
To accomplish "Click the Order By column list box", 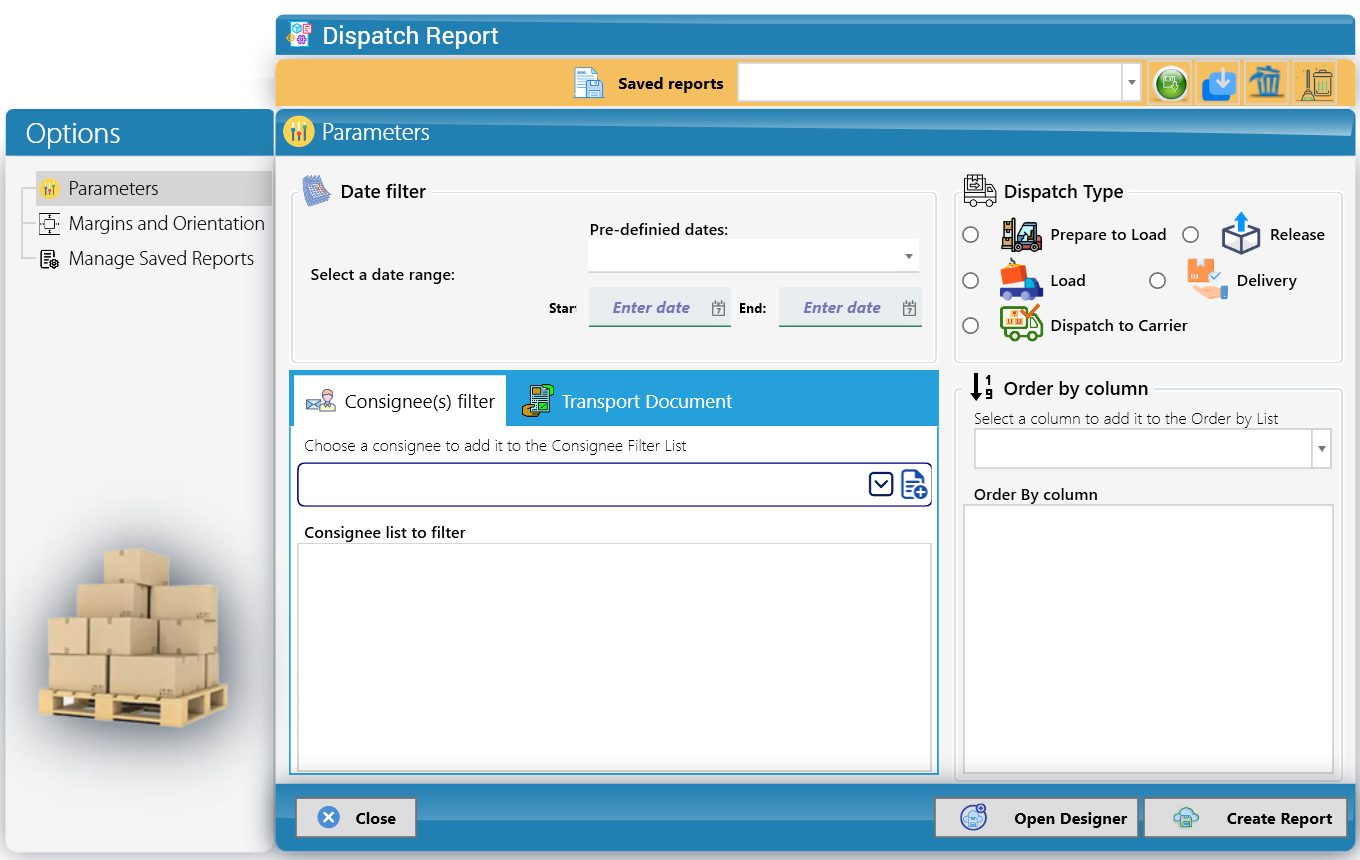I will 1148,639.
